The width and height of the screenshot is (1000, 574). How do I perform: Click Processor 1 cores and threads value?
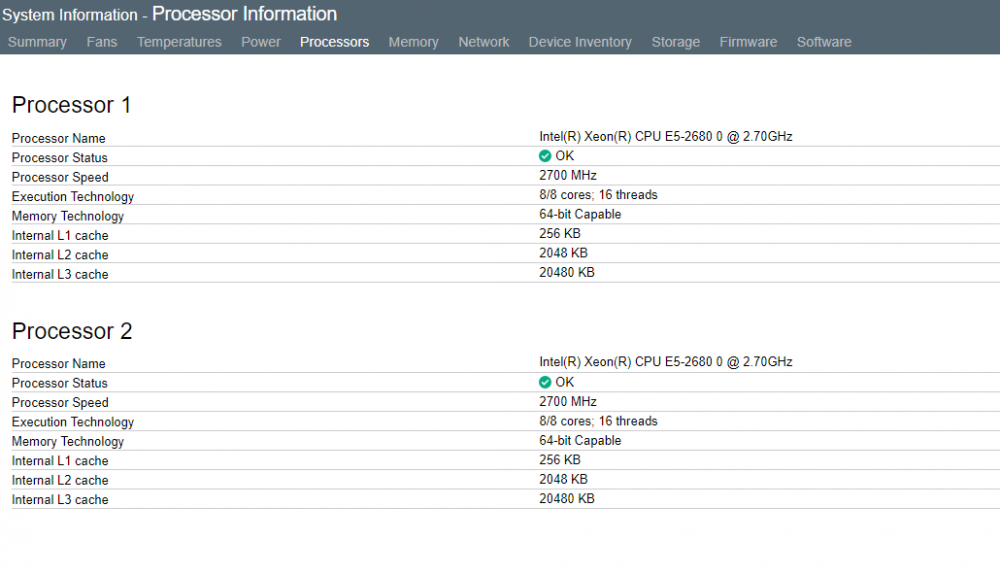click(598, 195)
